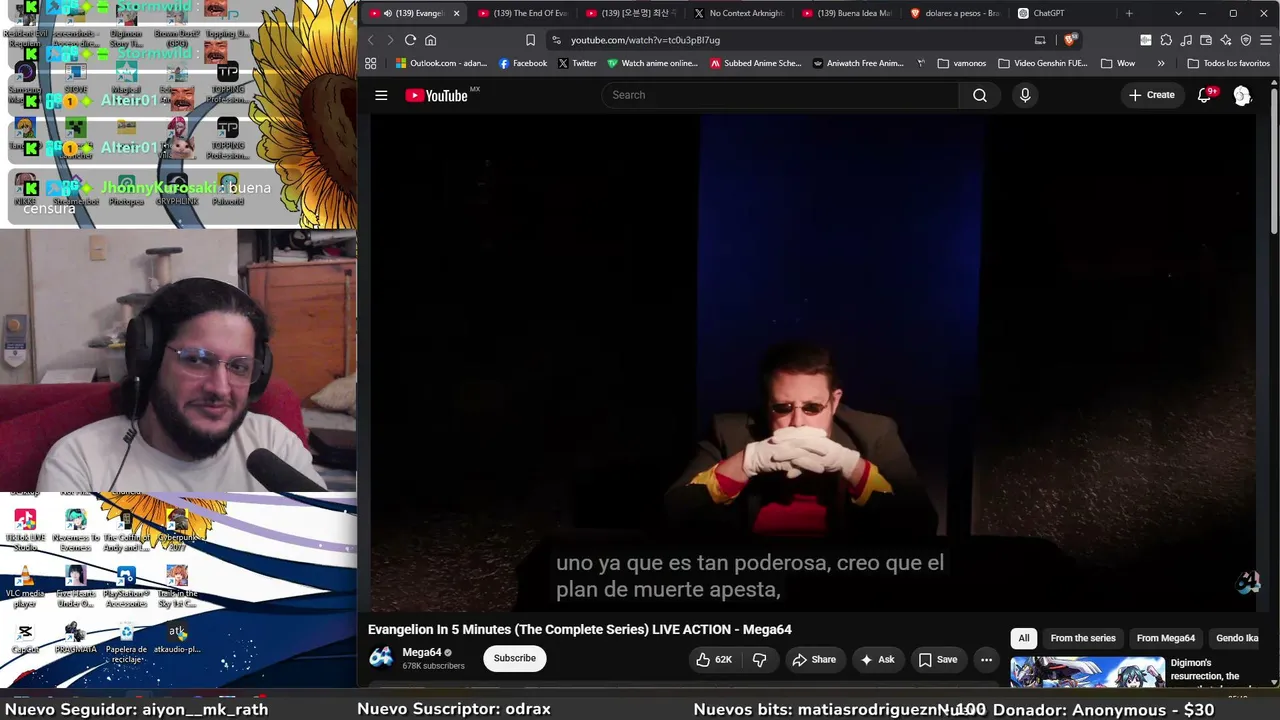Focus the browser address bar URL
1280x720 pixels.
point(645,40)
